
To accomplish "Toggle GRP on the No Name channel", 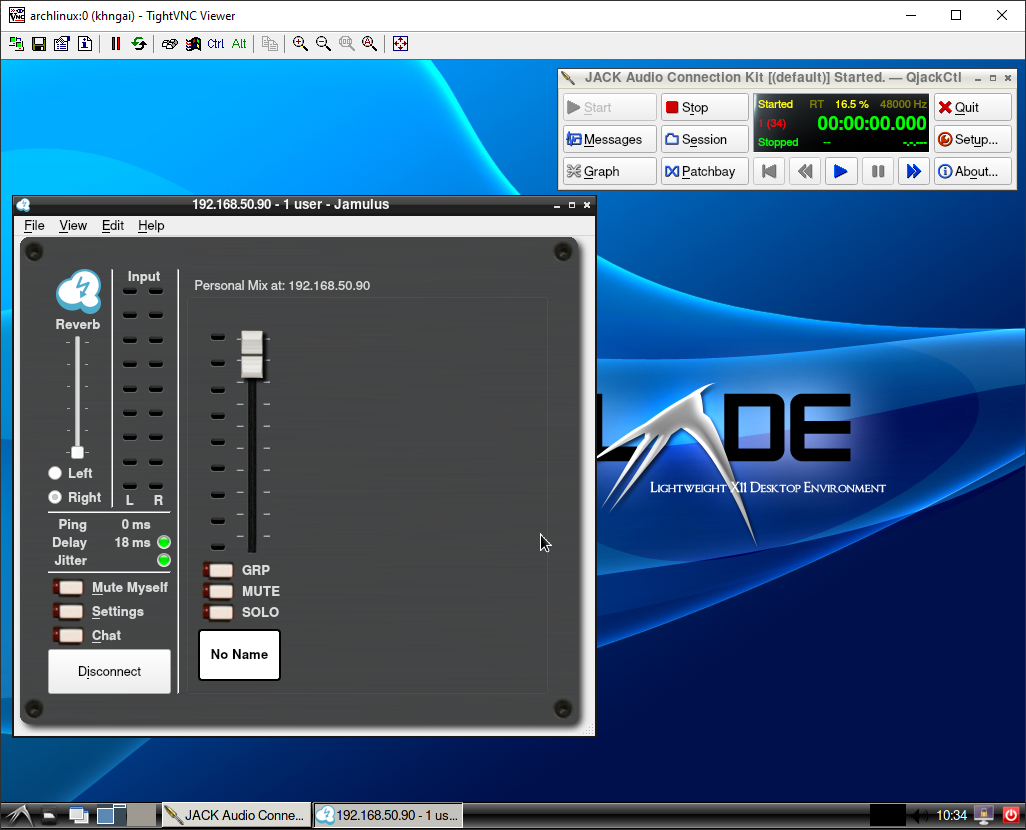I will coord(219,570).
